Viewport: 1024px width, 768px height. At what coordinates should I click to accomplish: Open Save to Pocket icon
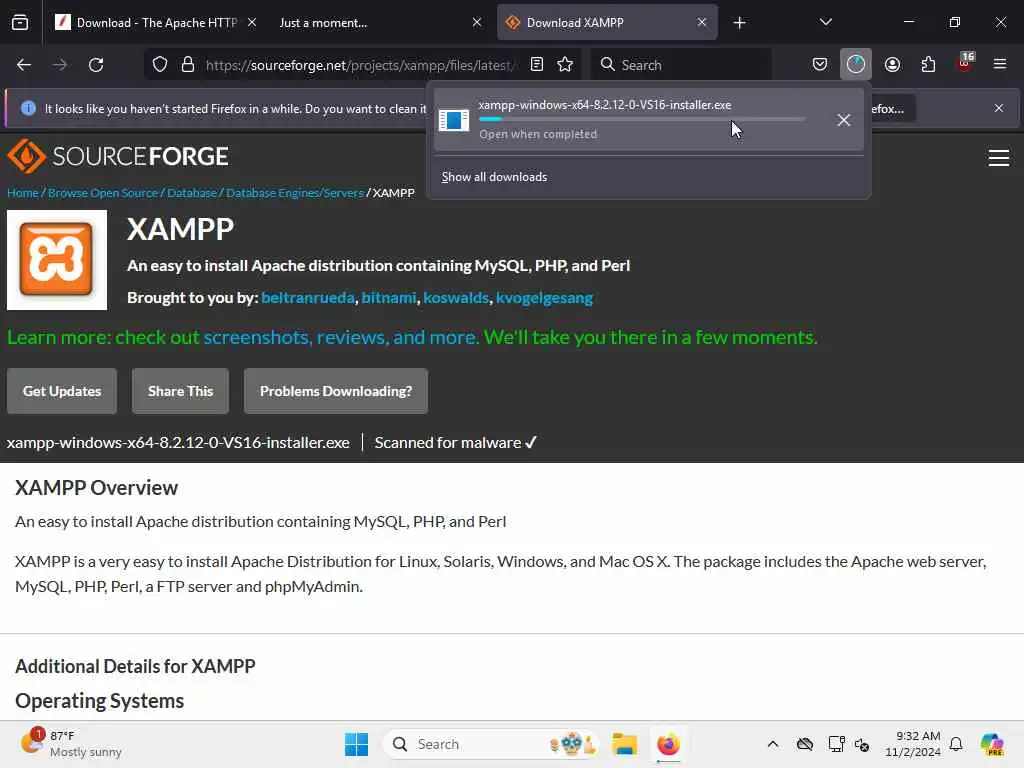tap(820, 65)
